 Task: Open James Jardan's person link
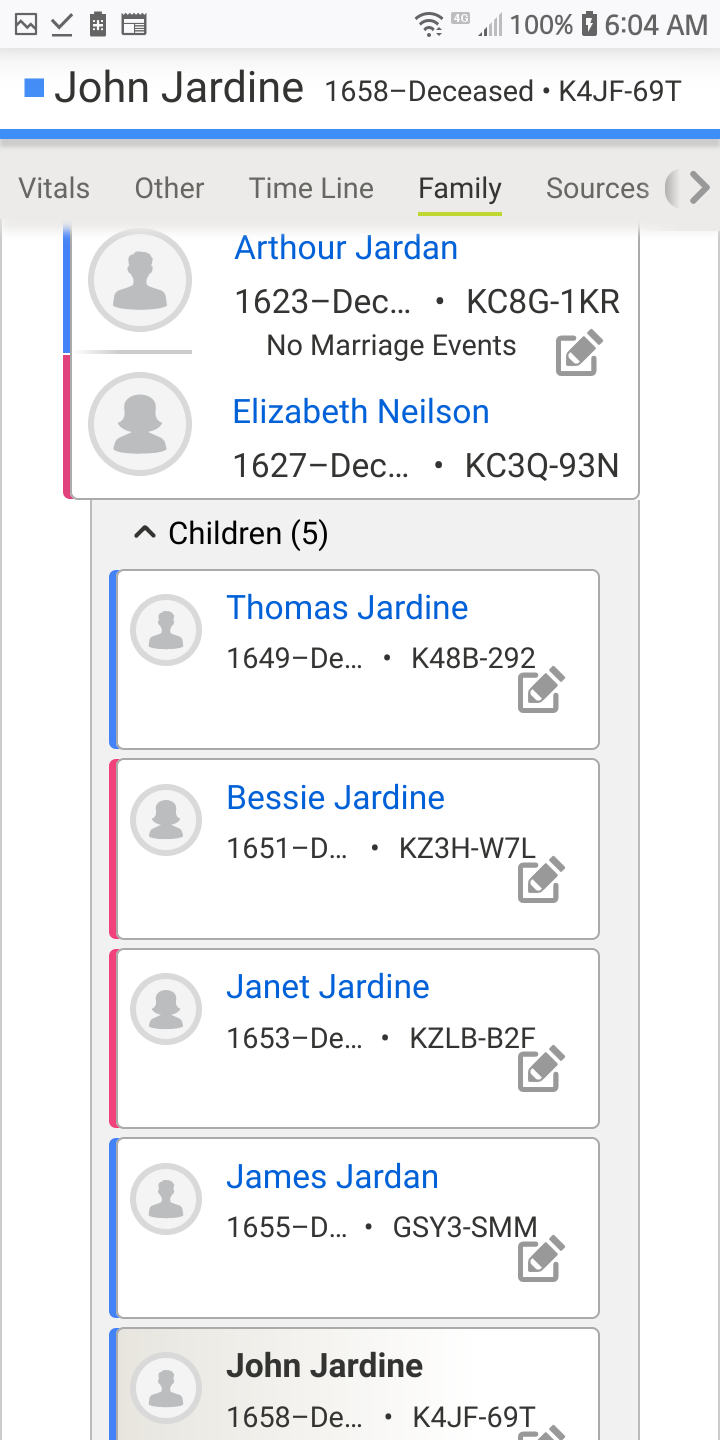332,1177
